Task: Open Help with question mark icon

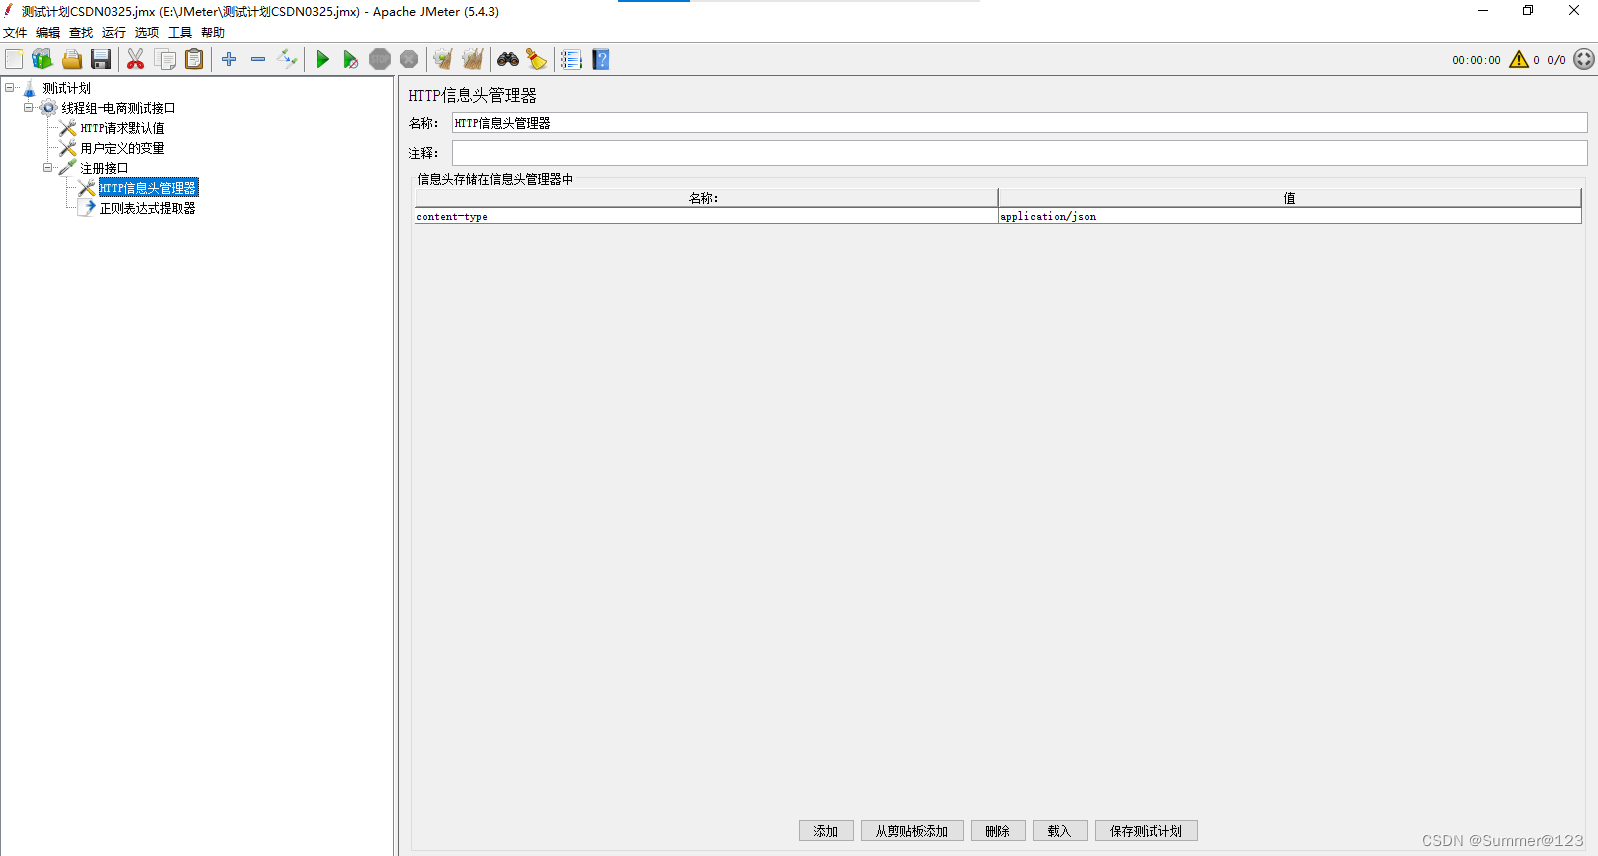Action: (x=600, y=60)
